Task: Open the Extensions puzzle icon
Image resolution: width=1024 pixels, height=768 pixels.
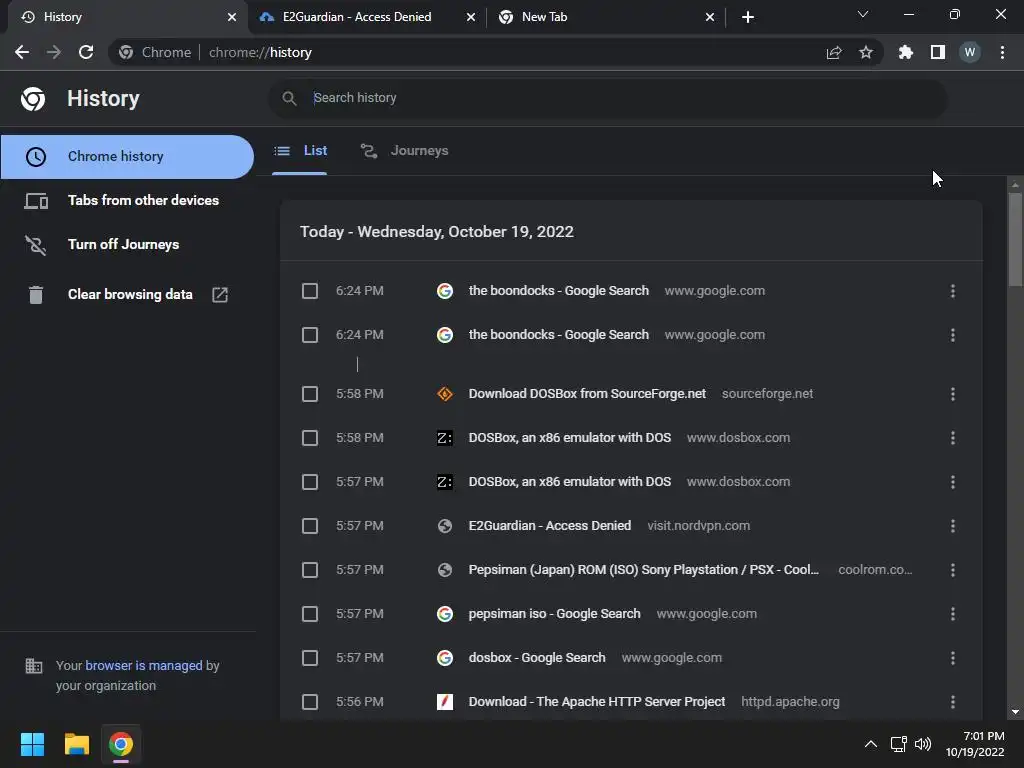Action: point(906,52)
